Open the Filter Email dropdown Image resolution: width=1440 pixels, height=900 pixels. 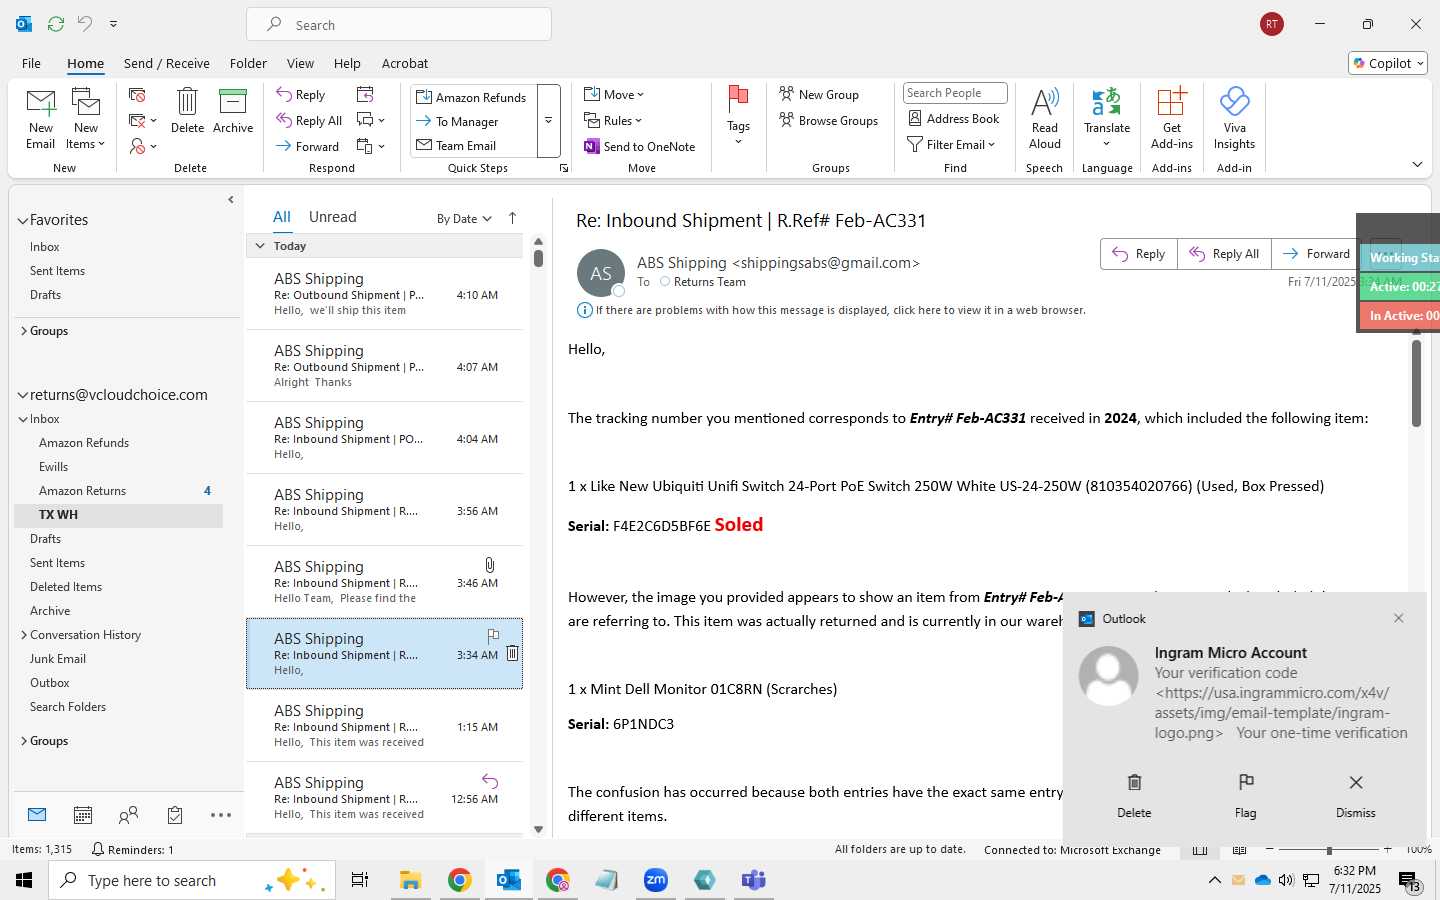(x=951, y=145)
